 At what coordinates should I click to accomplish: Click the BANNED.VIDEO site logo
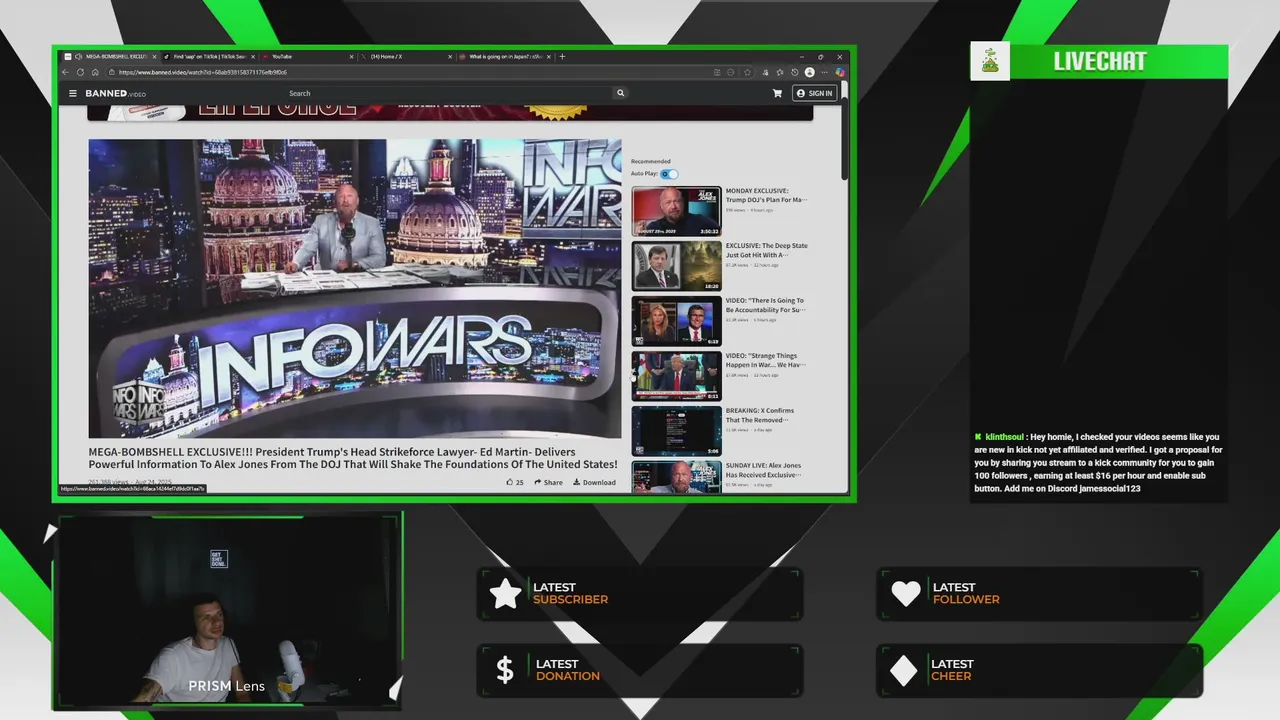pos(115,93)
